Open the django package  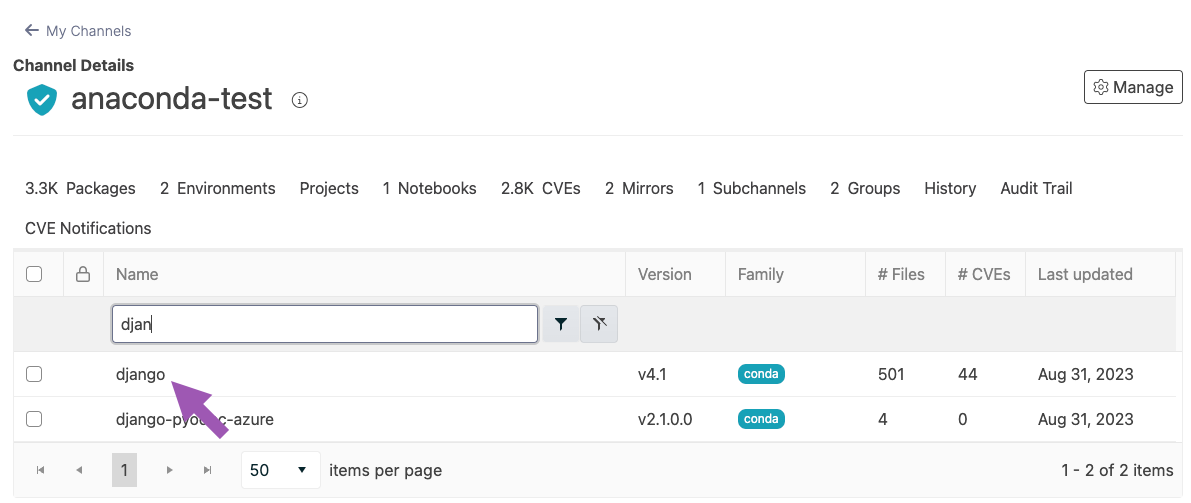(141, 374)
